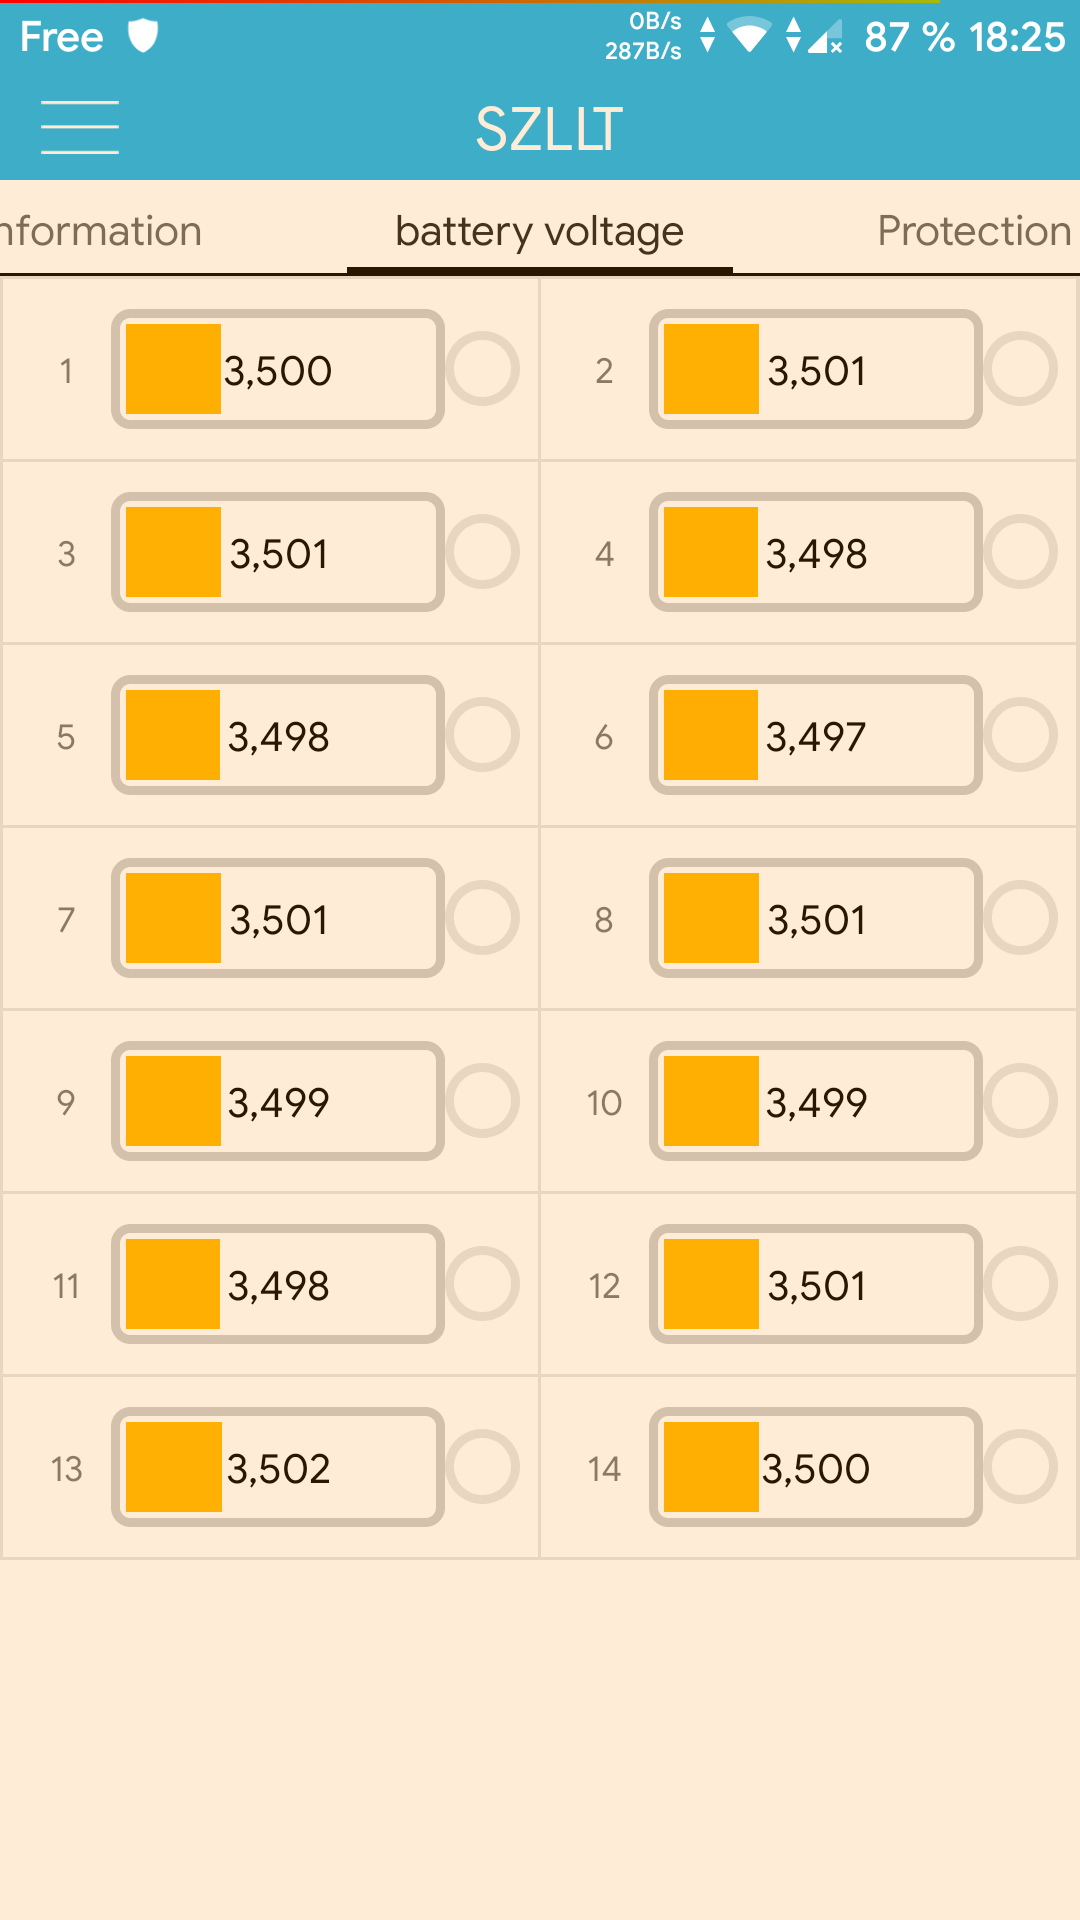Tap the SZLLT title text
Viewport: 1080px width, 1920px height.
pos(549,129)
